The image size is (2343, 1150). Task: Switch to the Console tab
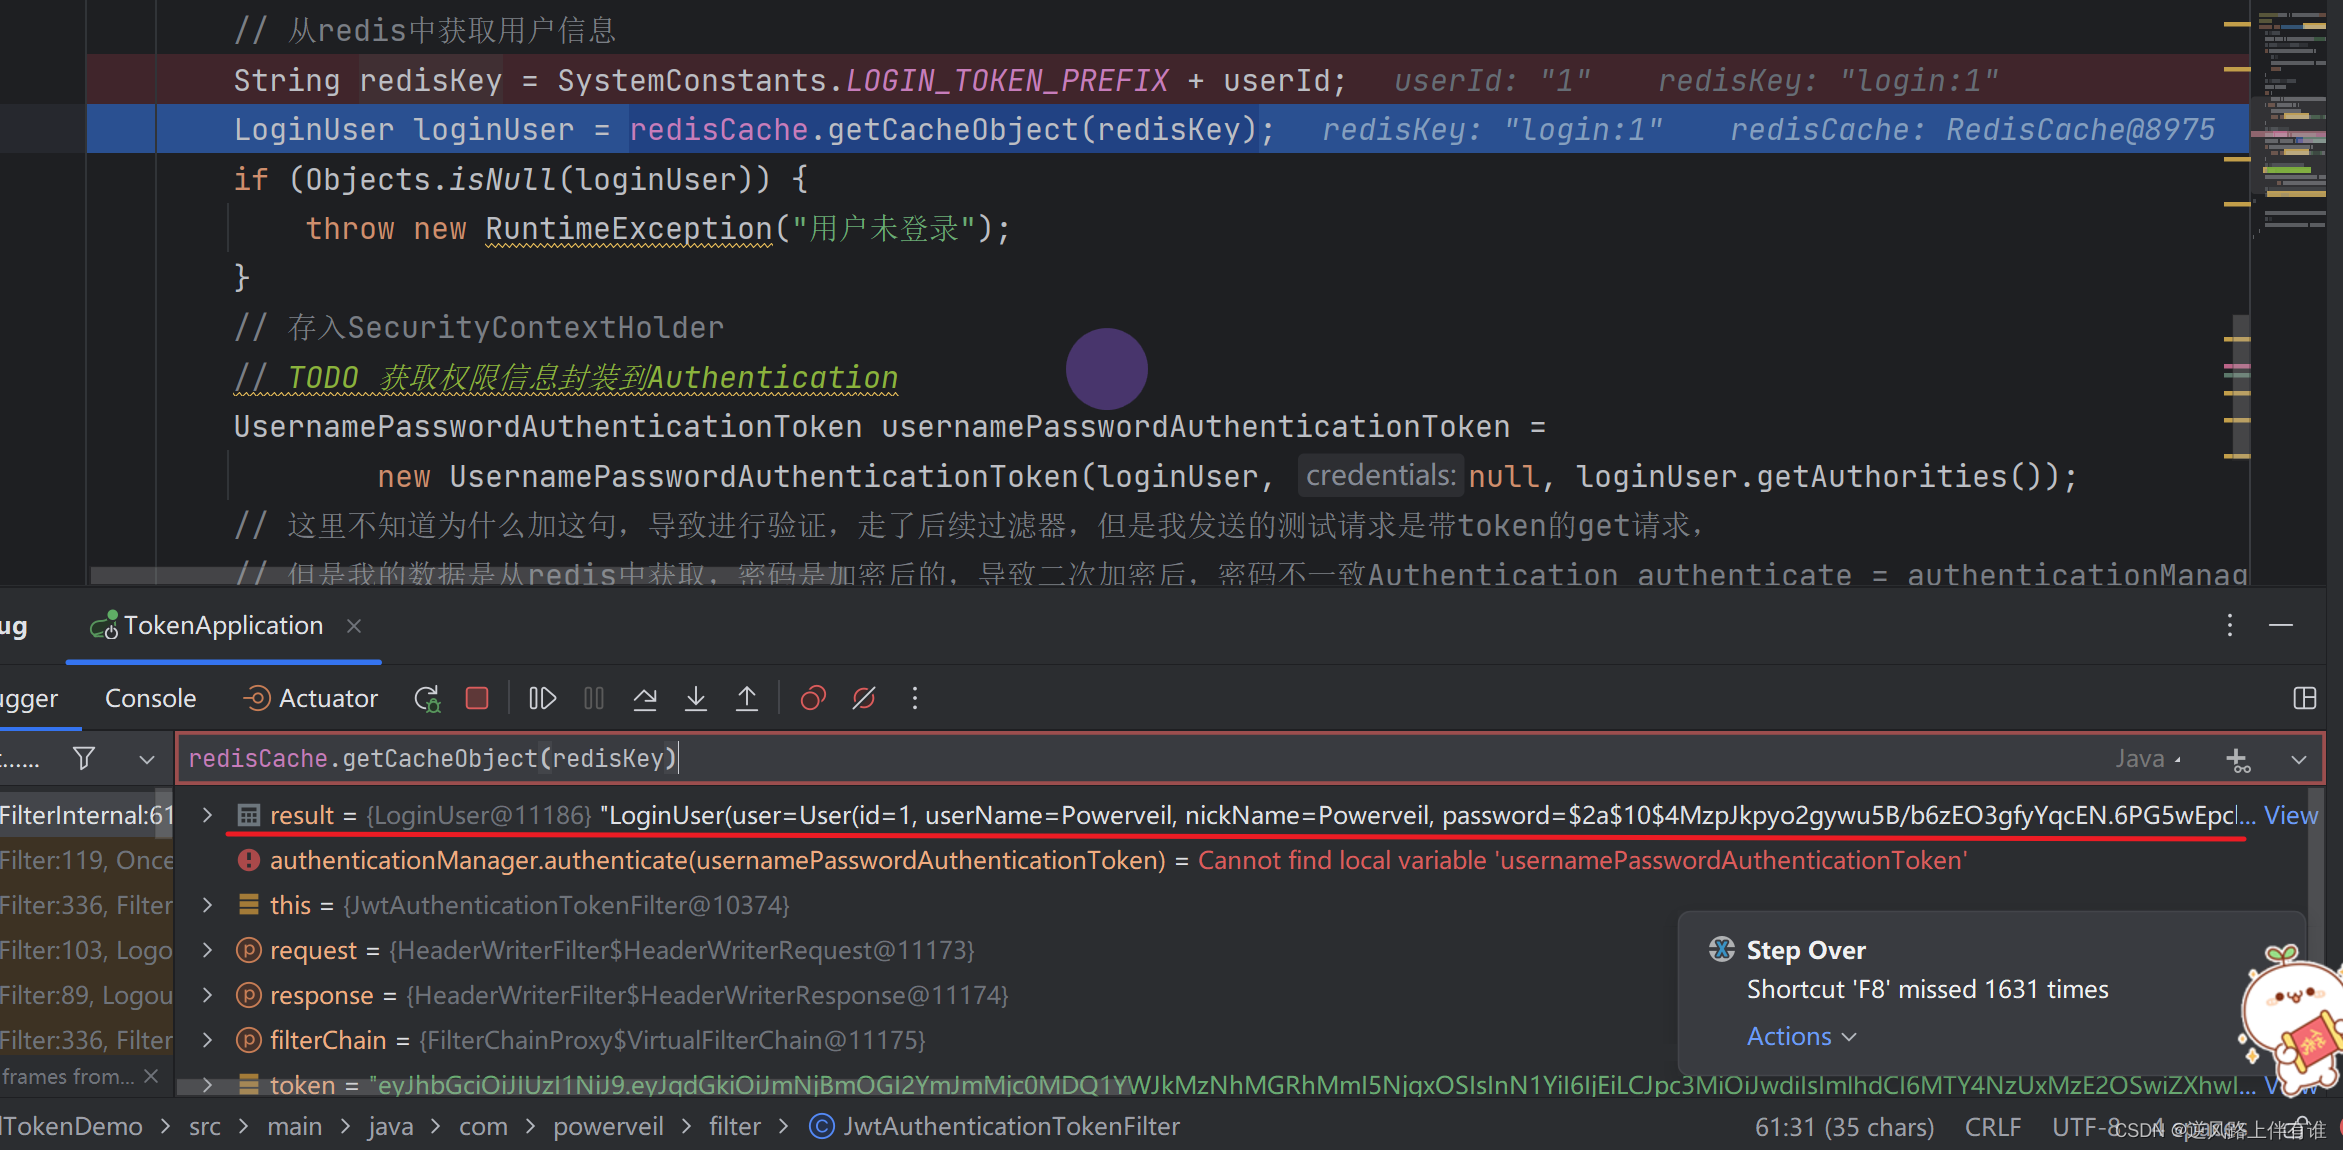coord(150,698)
